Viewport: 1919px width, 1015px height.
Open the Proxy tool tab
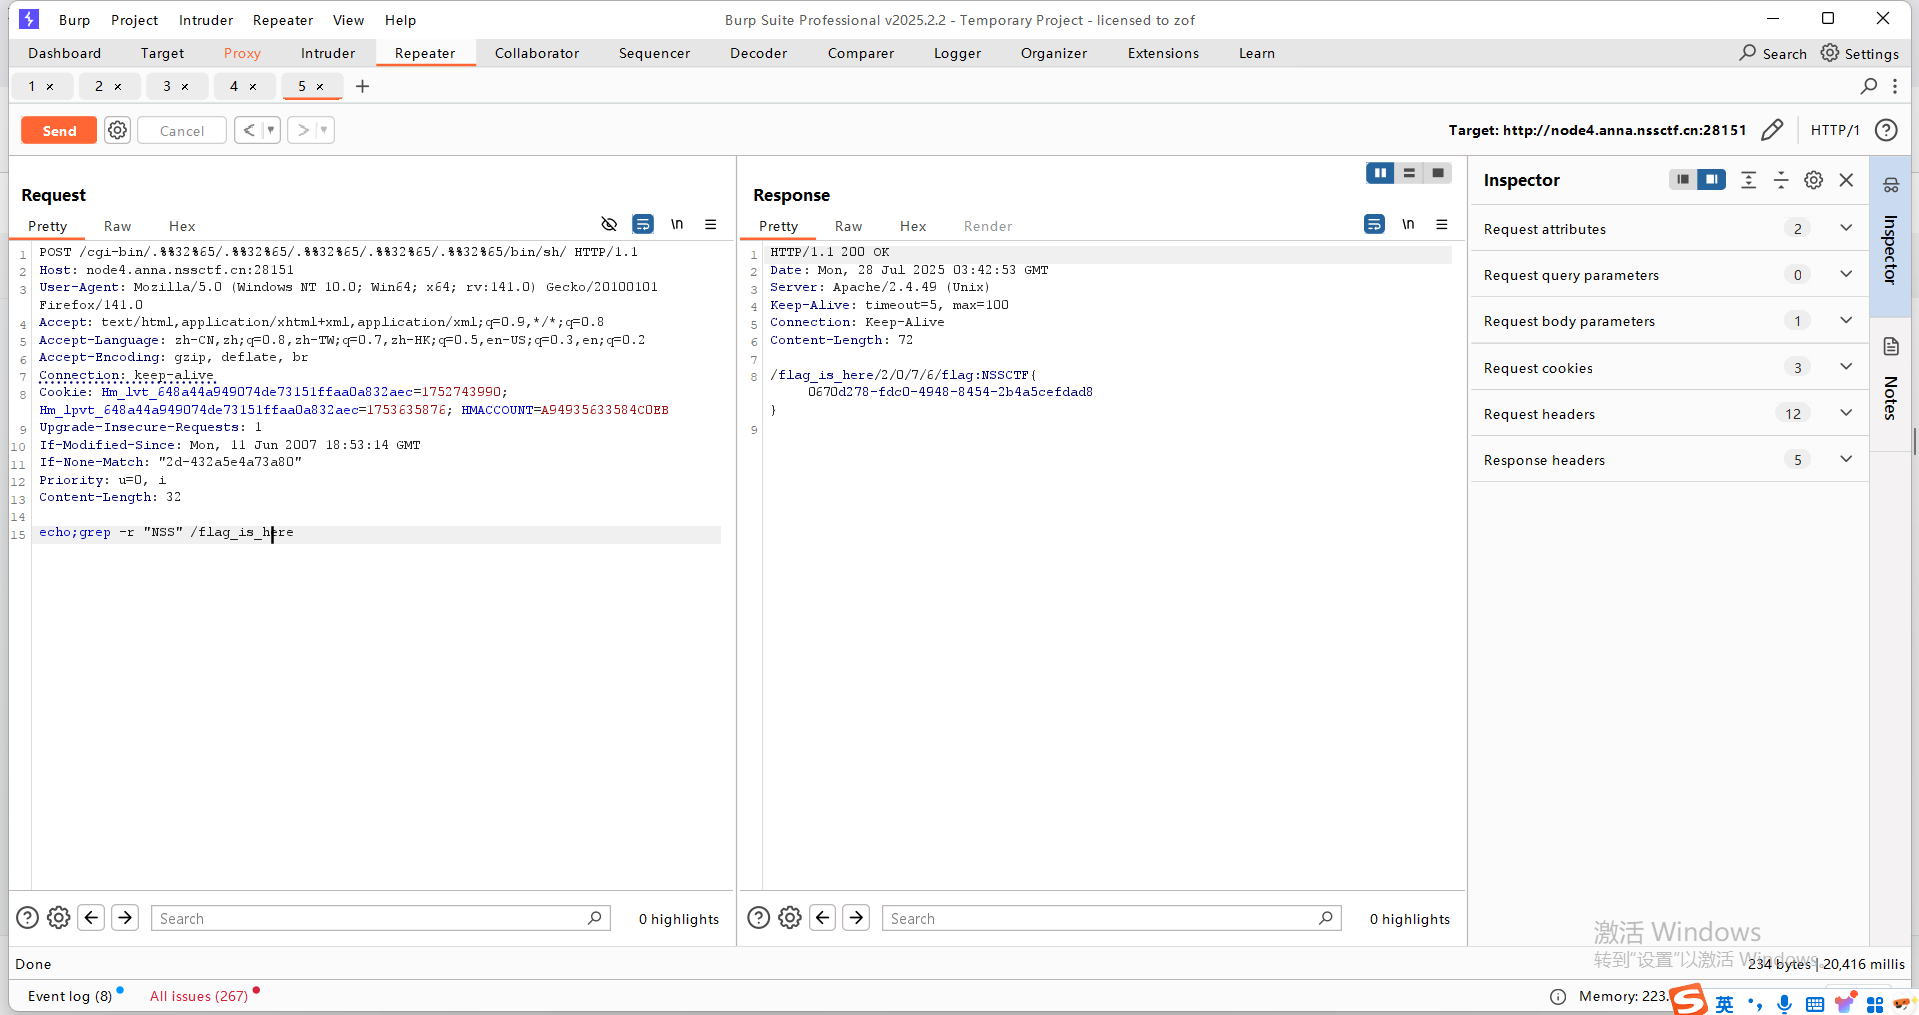242,54
